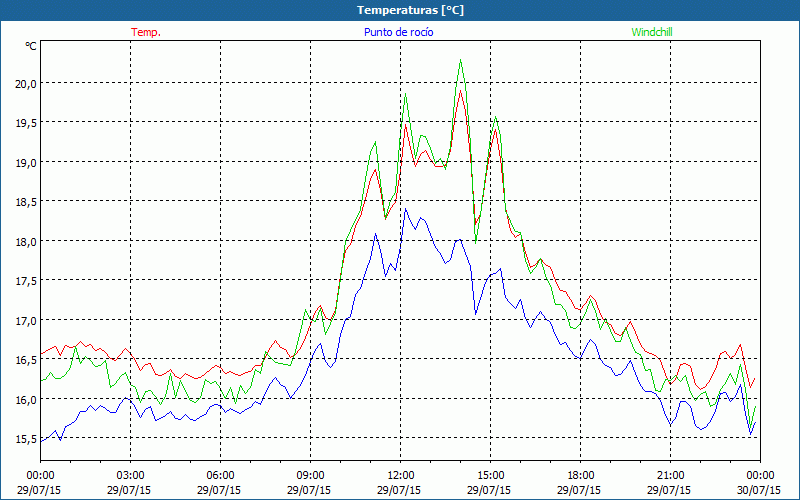Click the 12:00 time axis label
Screen dimensions: 800x500
coord(401,476)
